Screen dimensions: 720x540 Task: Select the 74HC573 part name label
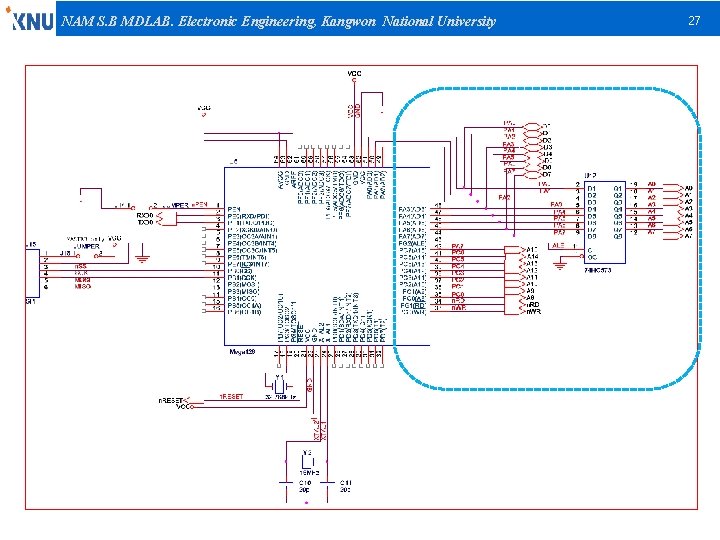(x=597, y=270)
